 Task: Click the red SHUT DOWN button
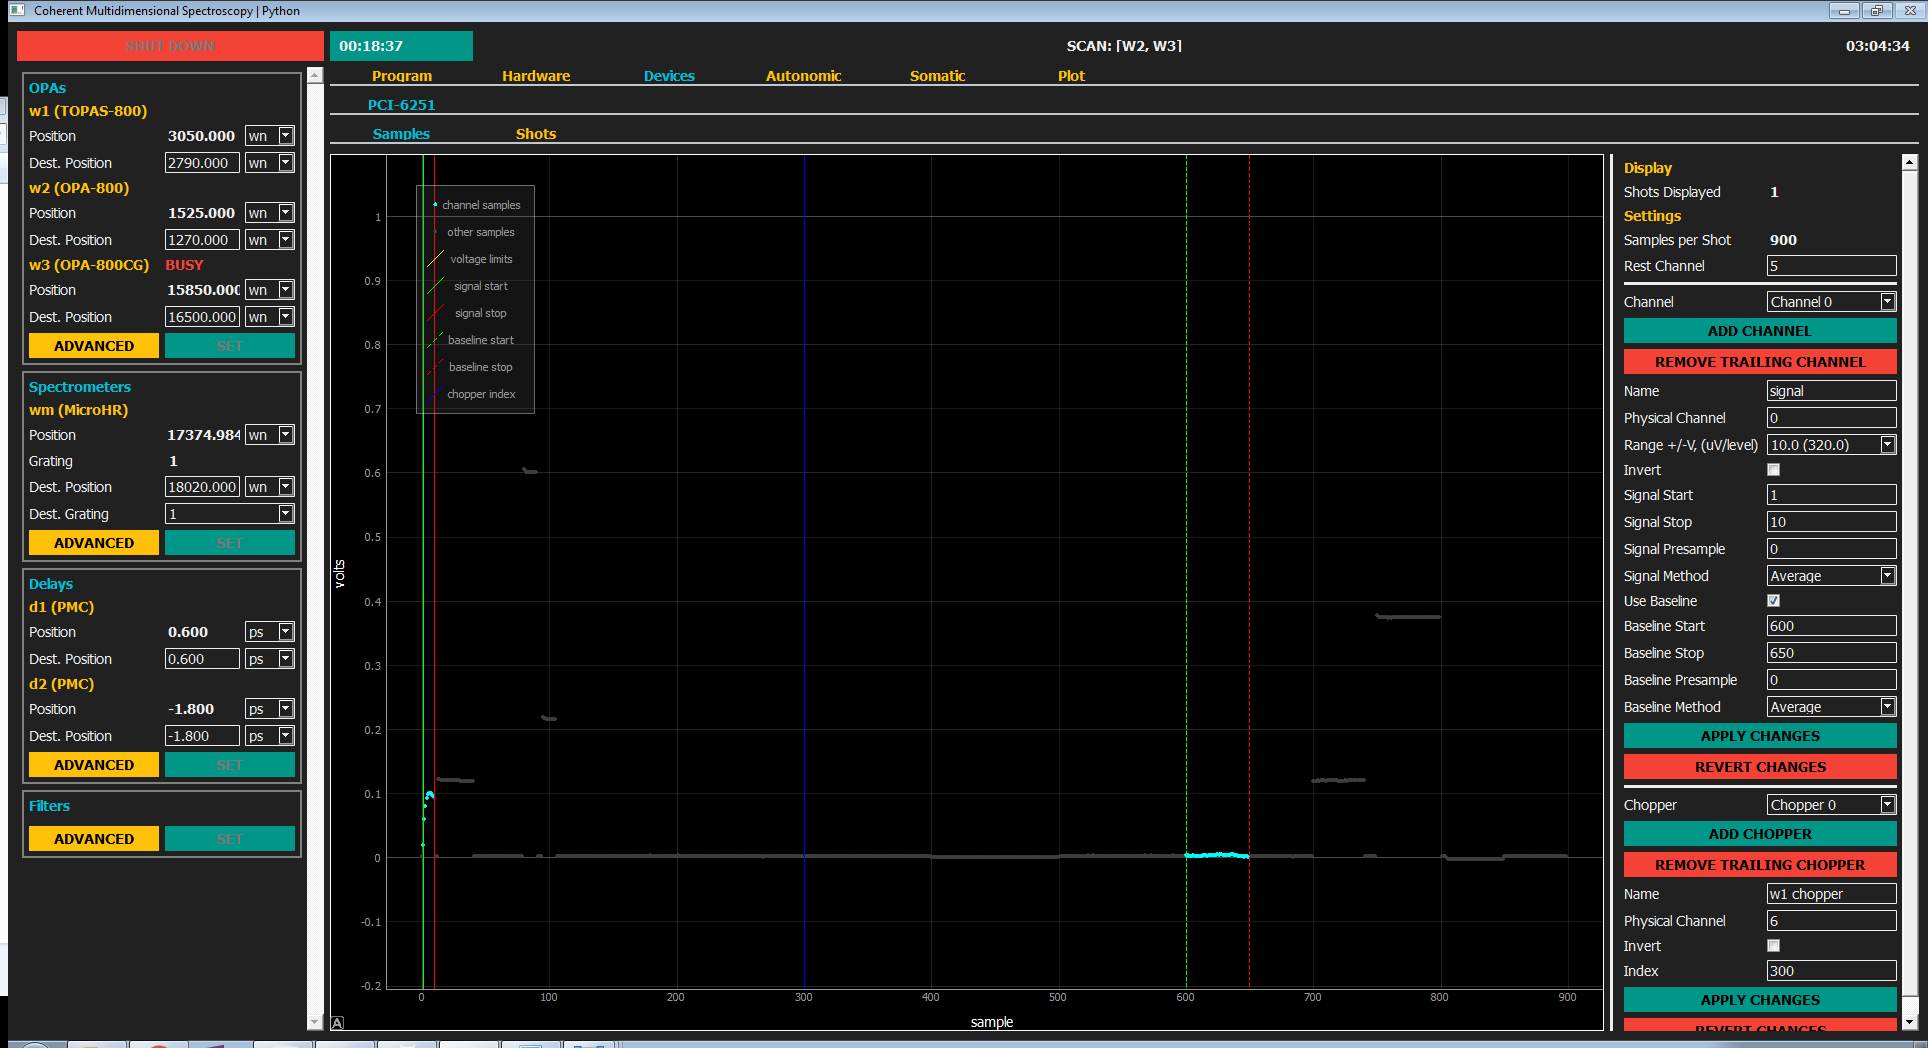pos(170,46)
